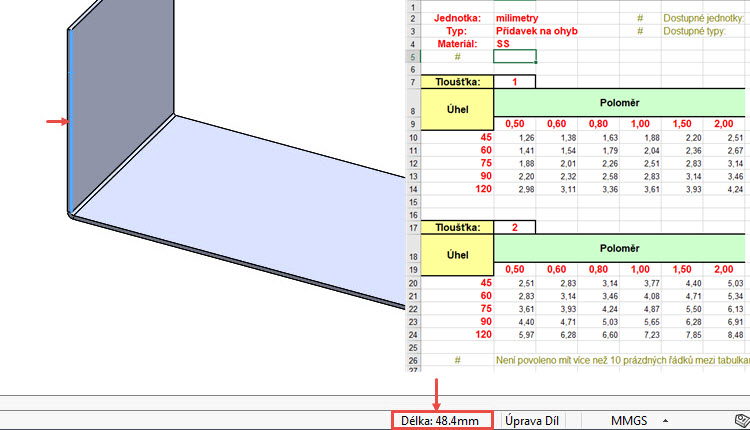This screenshot has width=750, height=430.
Task: Select the cell with value 8,48
Action: 724,335
